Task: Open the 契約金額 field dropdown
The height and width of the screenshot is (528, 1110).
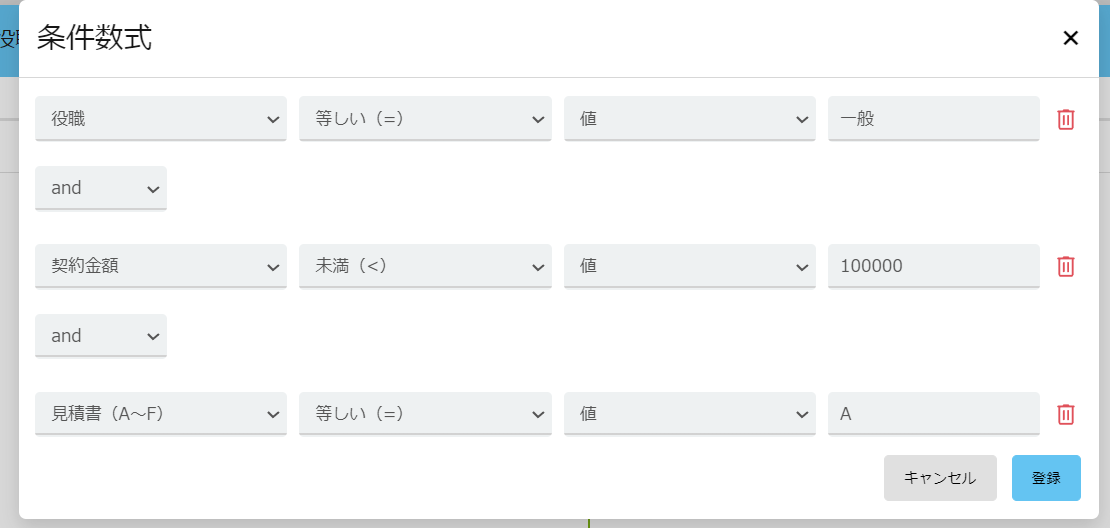Action: coord(160,266)
